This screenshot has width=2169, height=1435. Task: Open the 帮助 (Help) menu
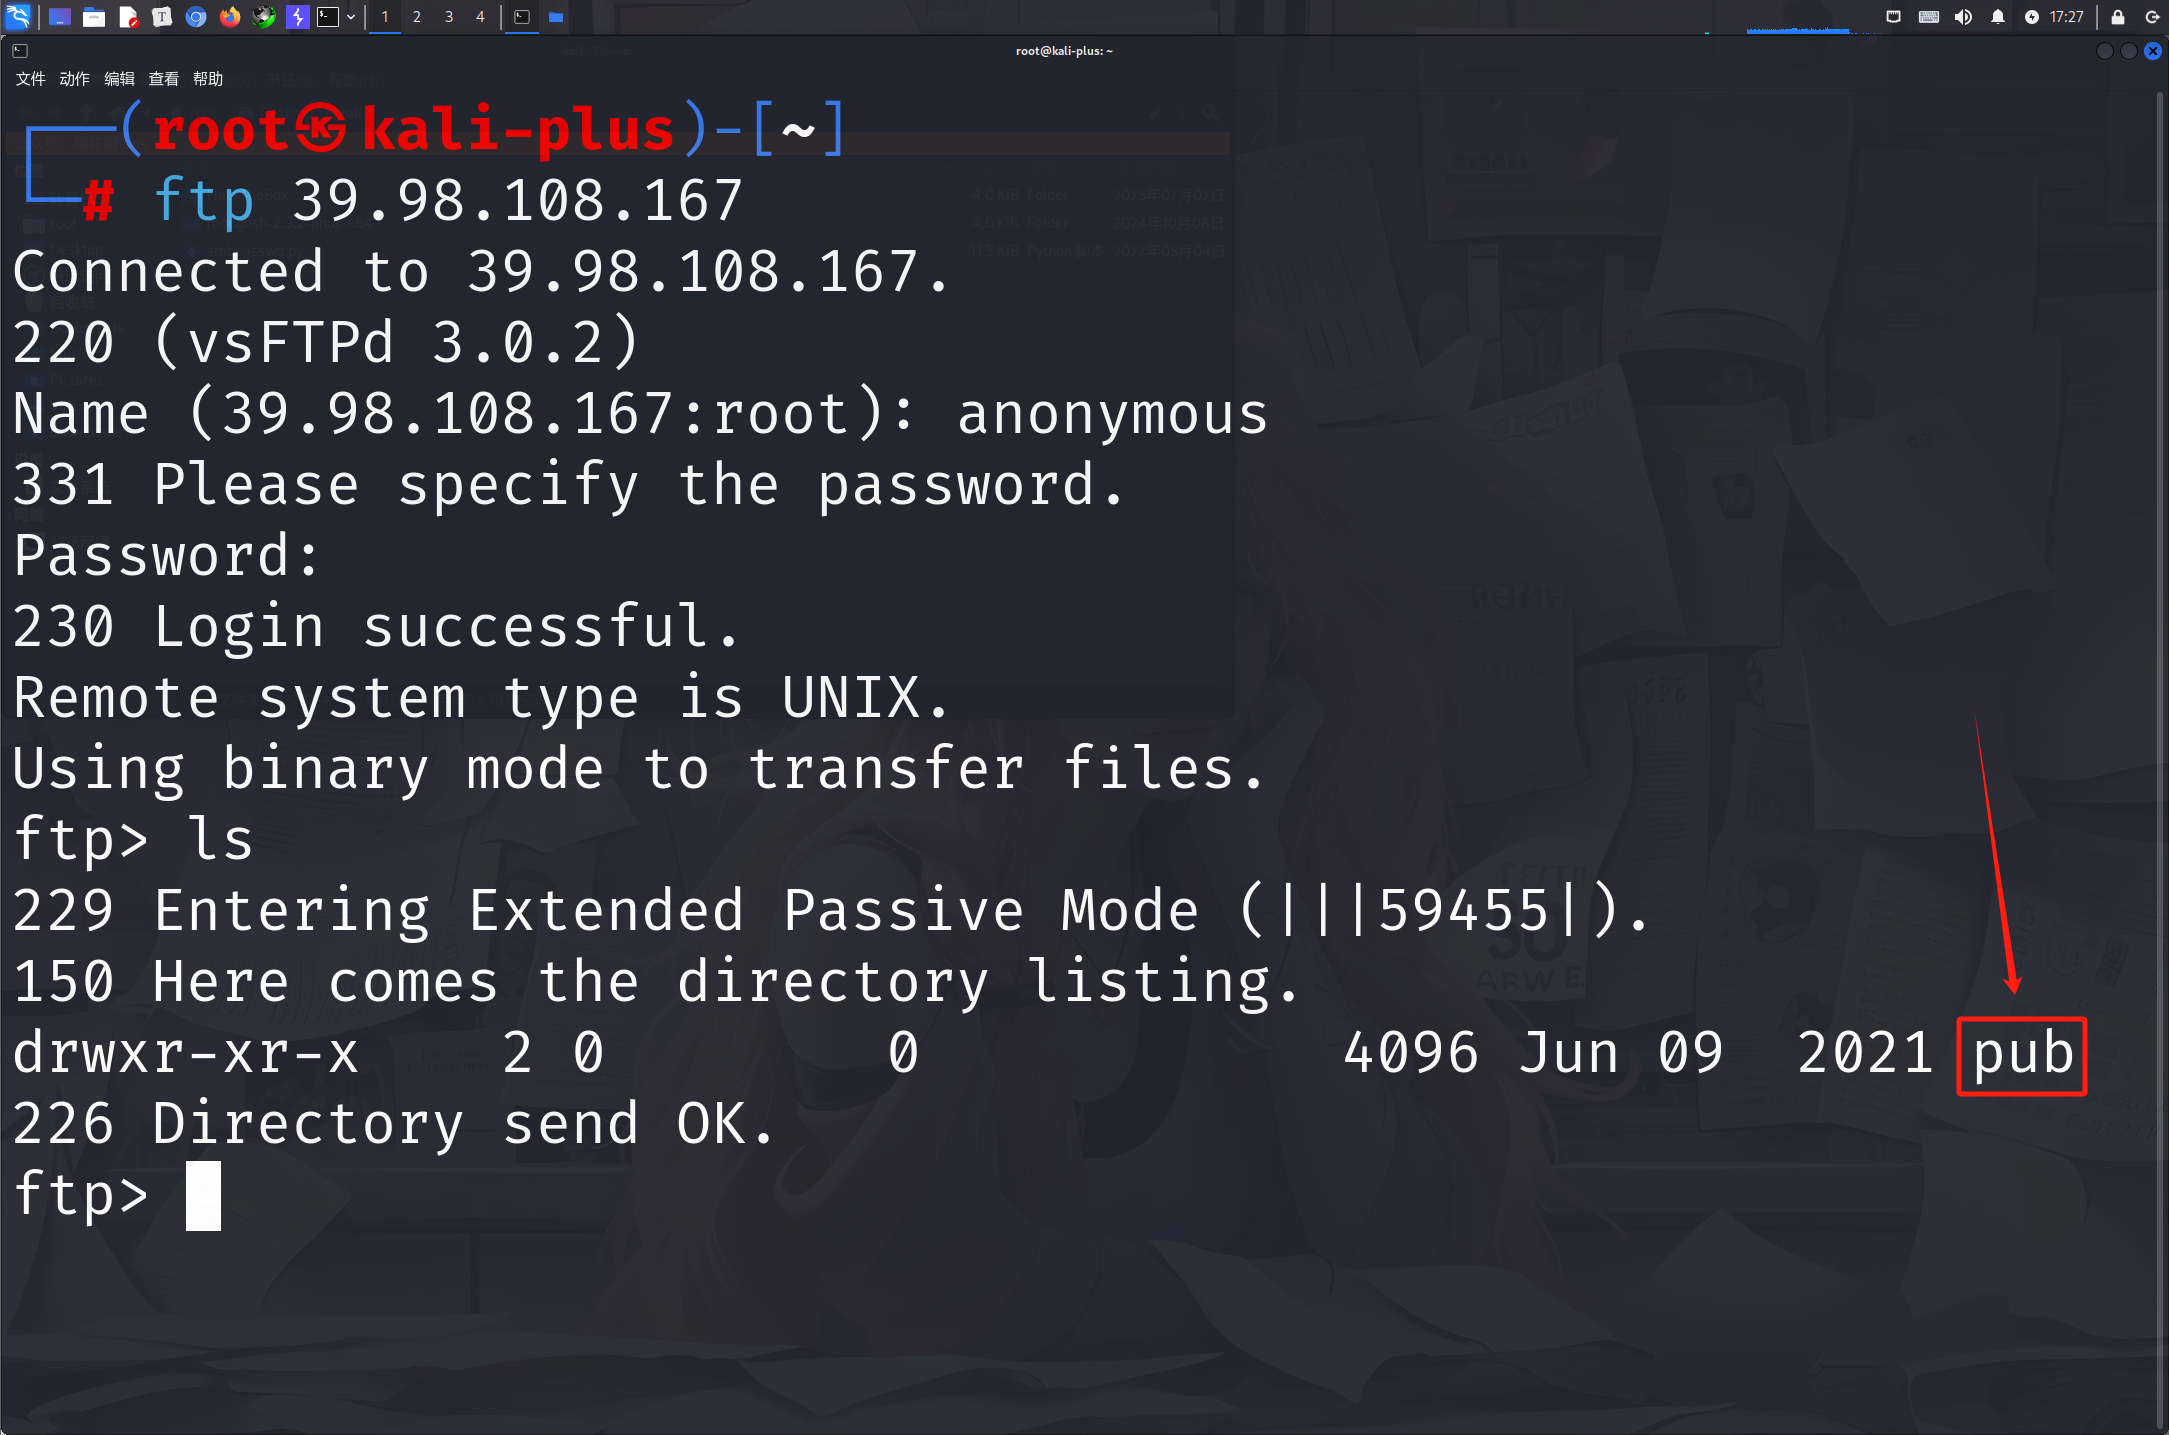coord(208,79)
